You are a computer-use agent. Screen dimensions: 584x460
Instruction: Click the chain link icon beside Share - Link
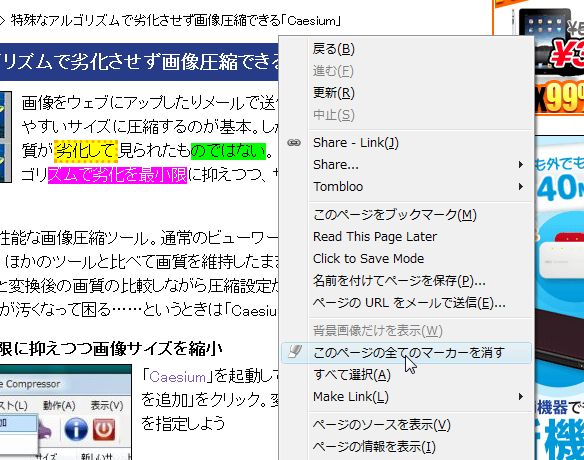coord(294,143)
